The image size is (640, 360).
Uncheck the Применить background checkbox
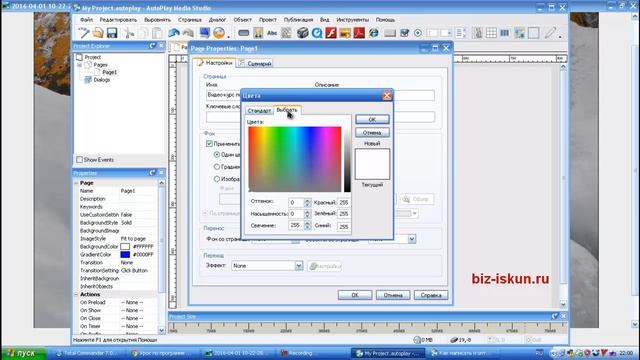(209, 144)
